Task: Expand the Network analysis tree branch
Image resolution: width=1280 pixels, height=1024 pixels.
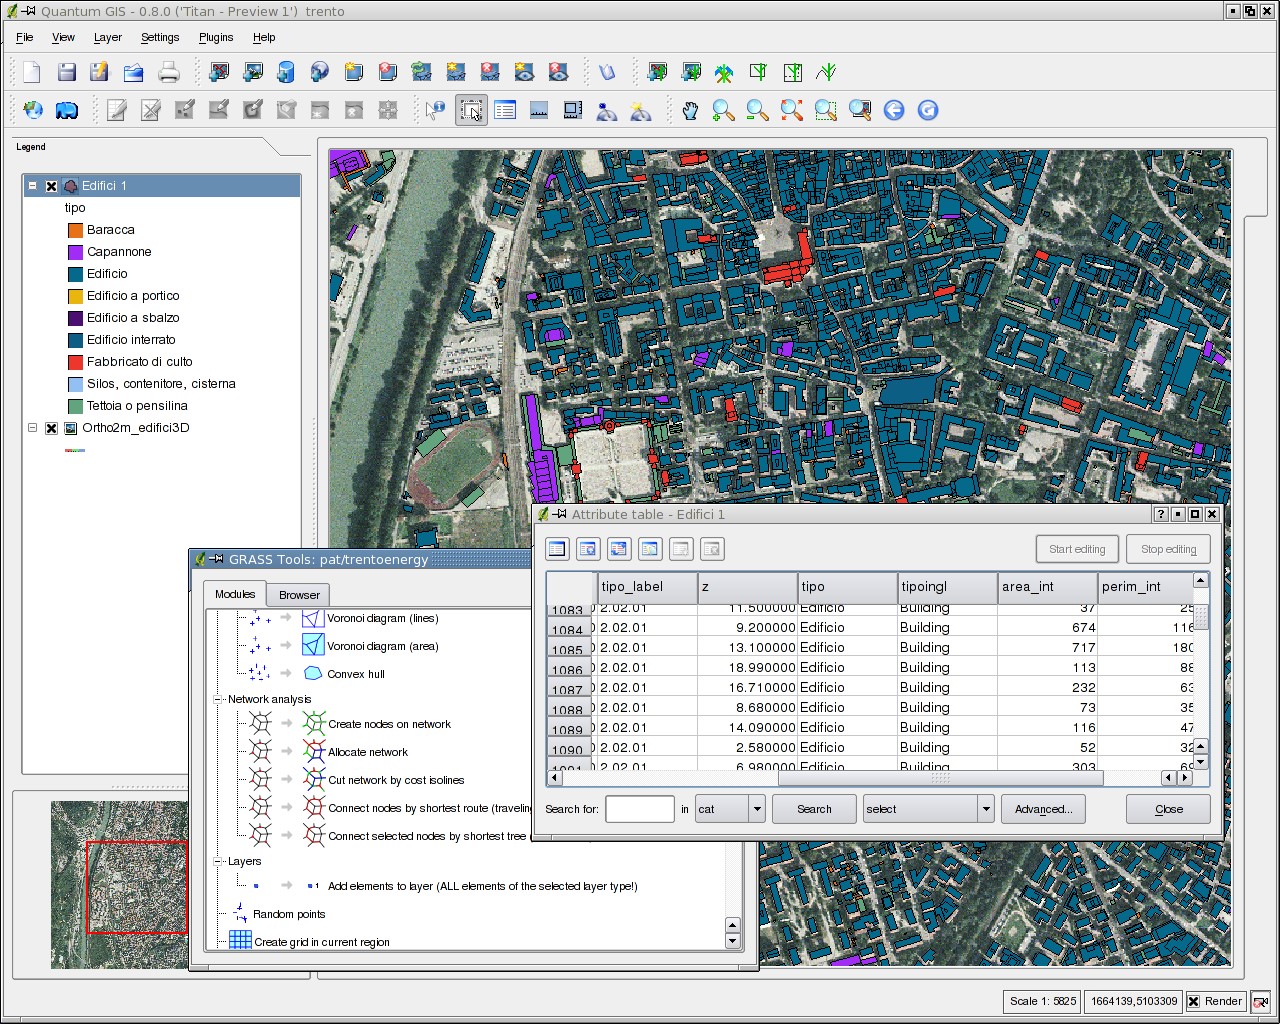Action: [216, 699]
